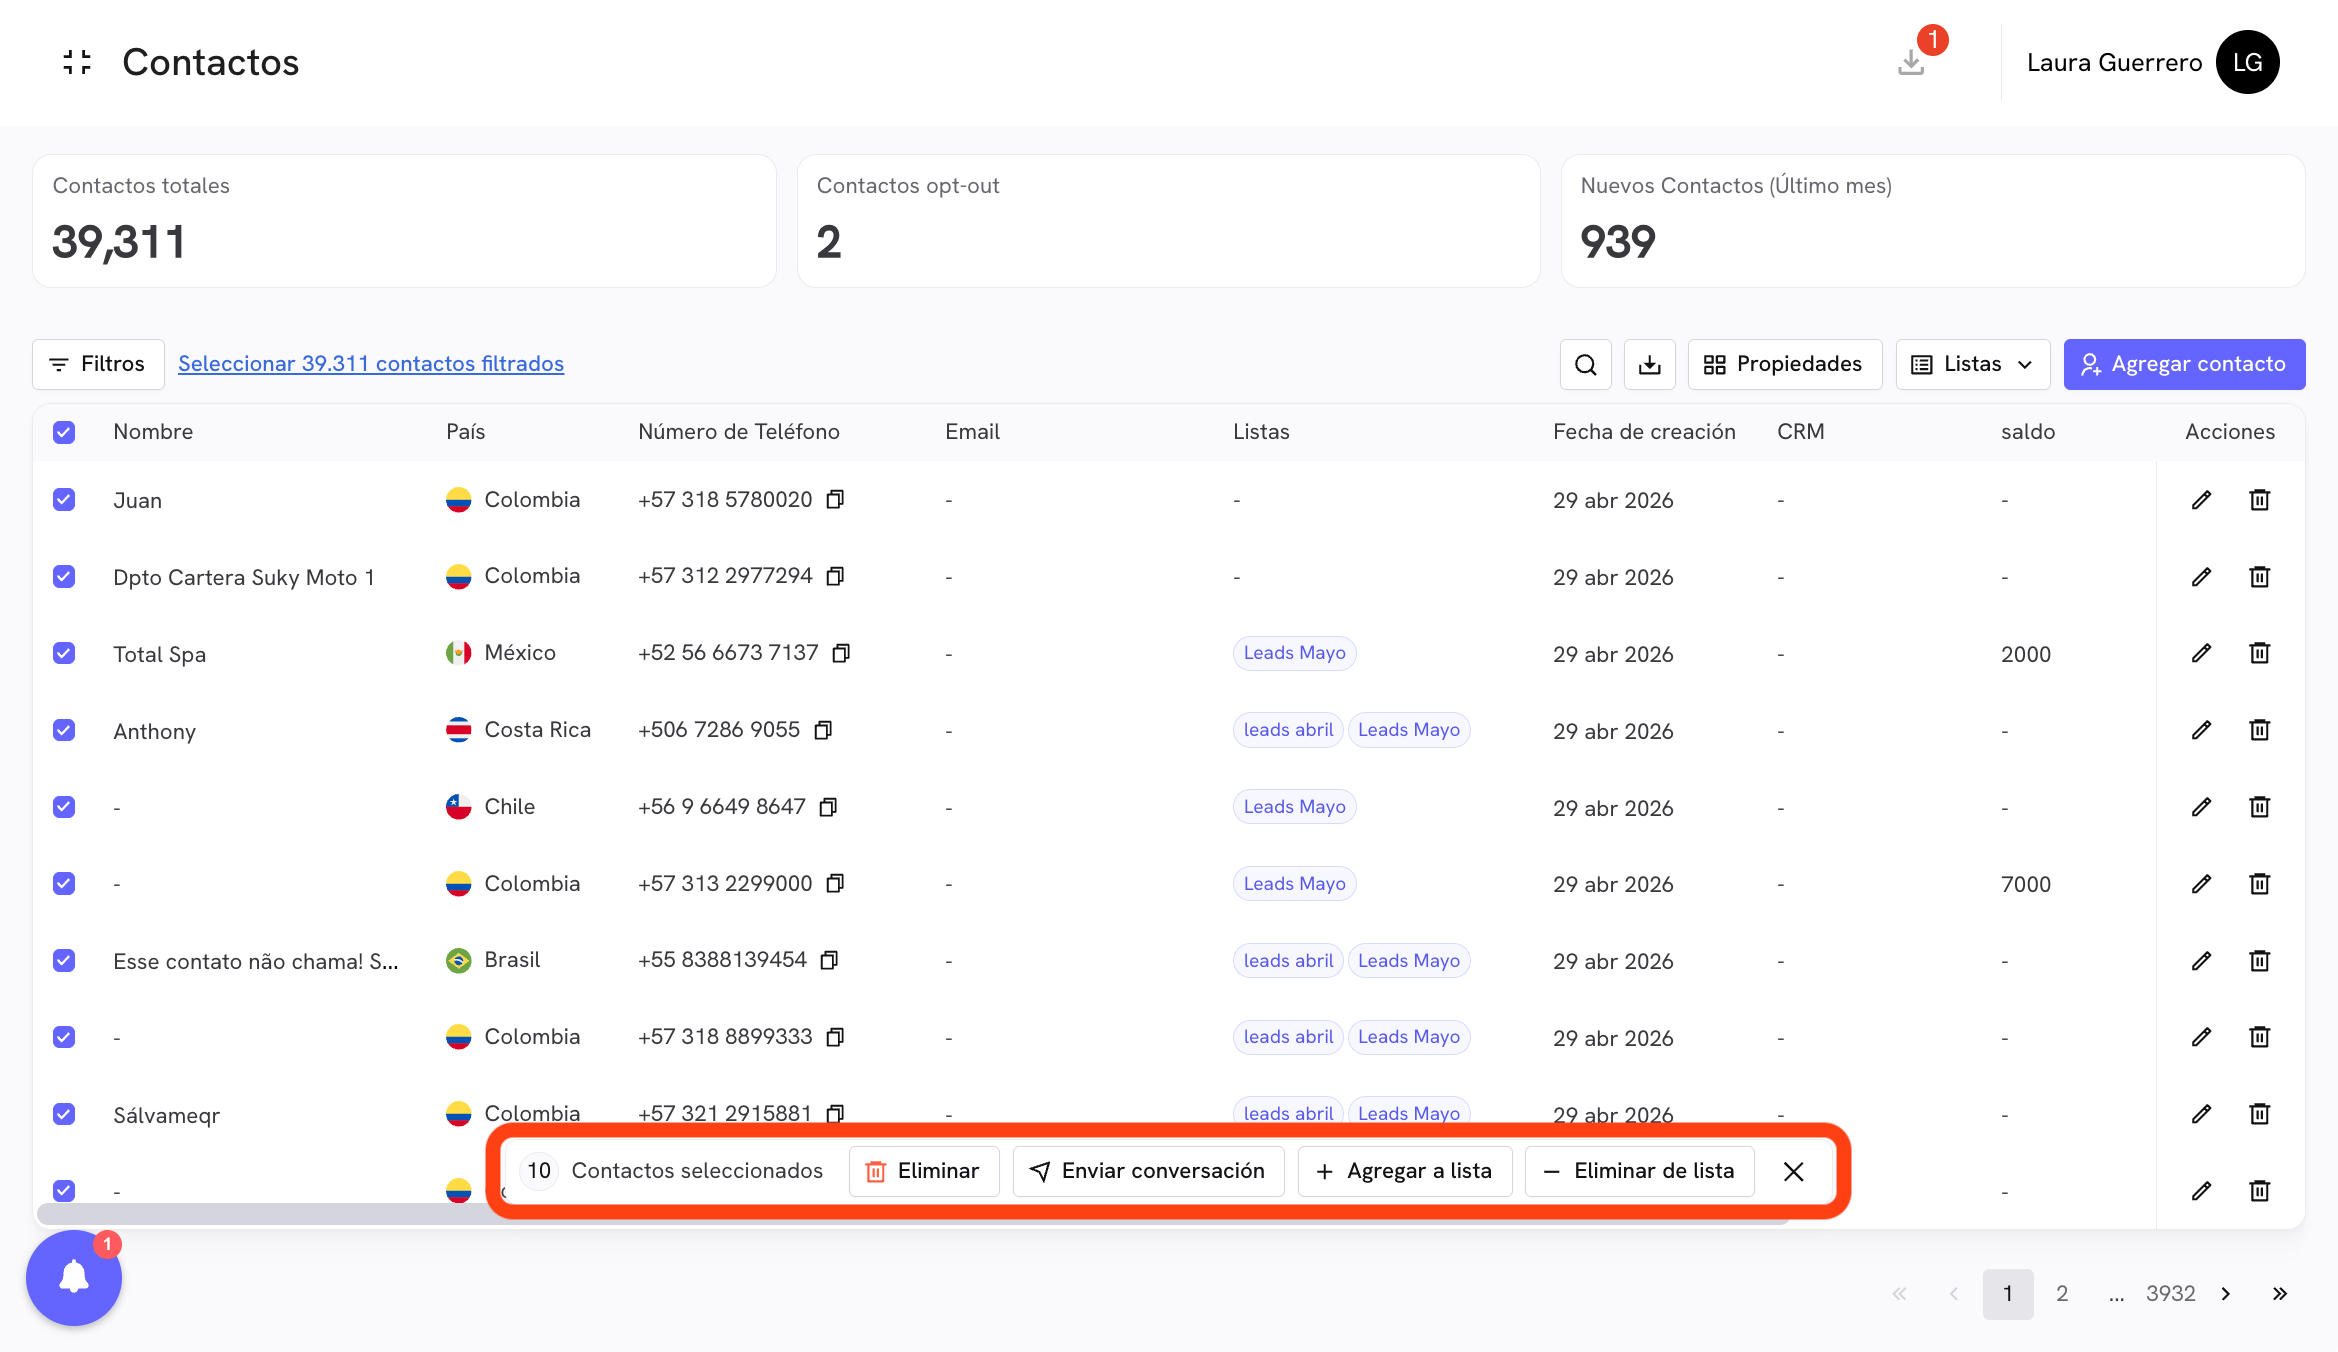Image resolution: width=2338 pixels, height=1352 pixels.
Task: Go to next page arrow
Action: pos(2226,1294)
